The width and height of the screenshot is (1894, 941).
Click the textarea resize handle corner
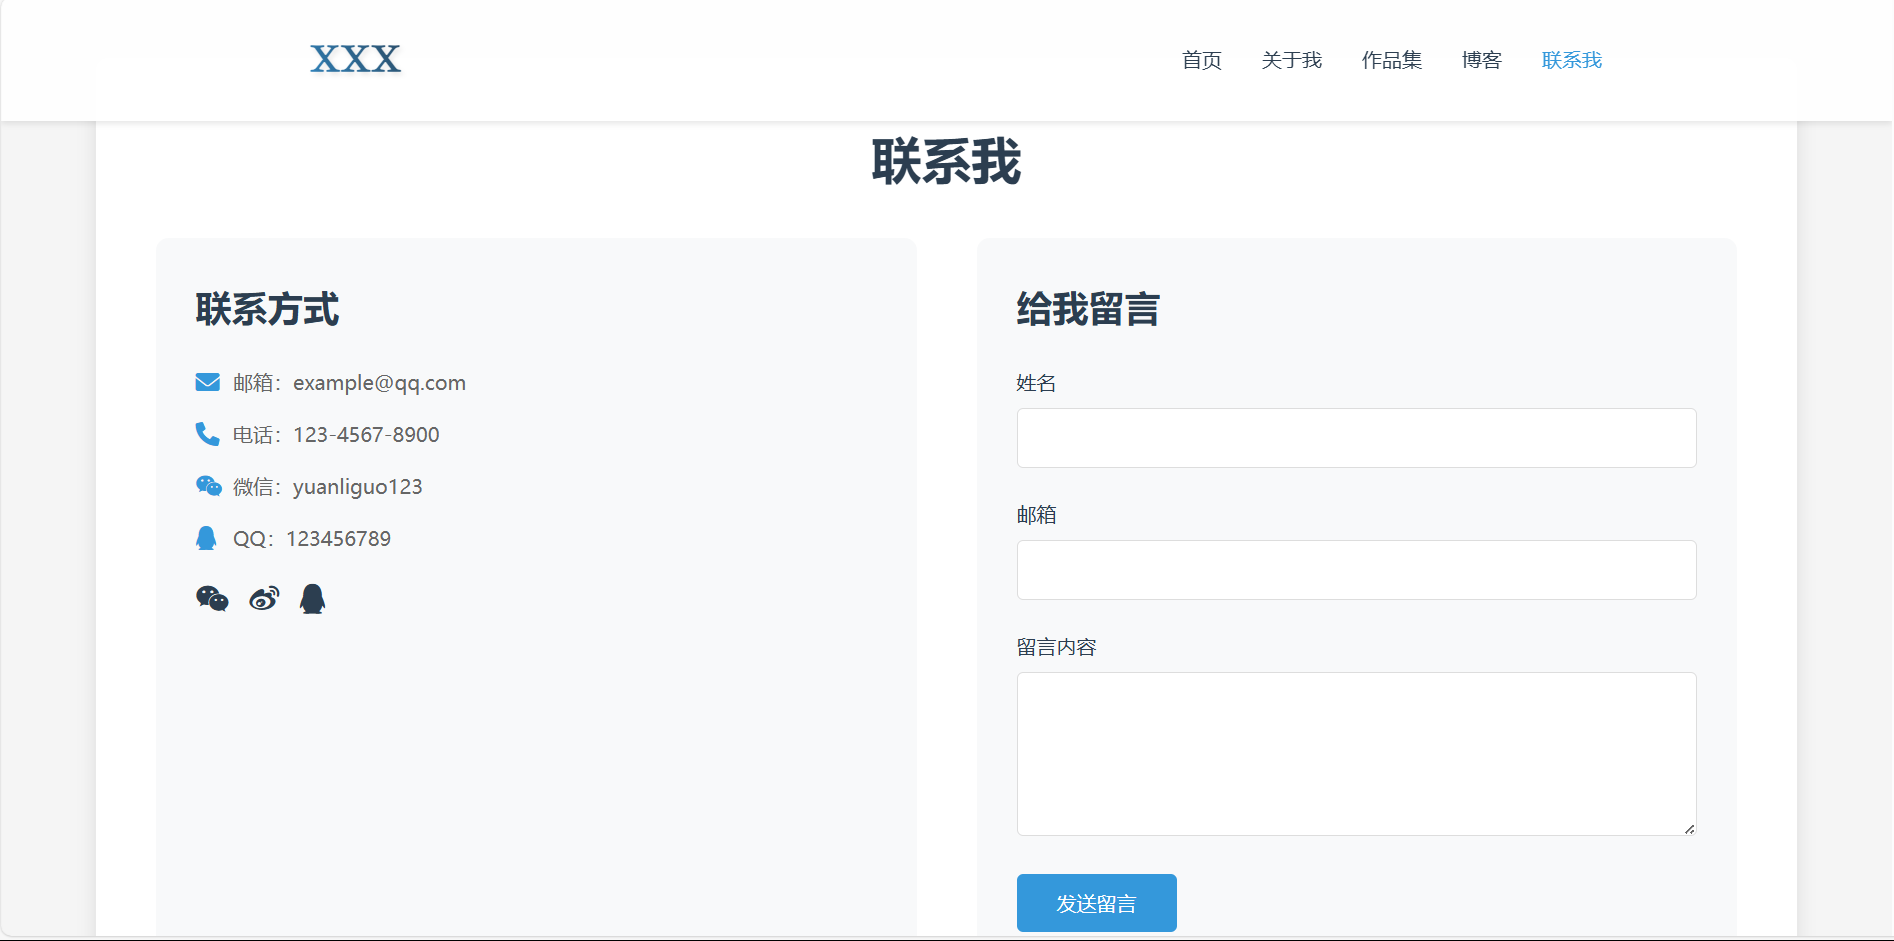[1689, 828]
